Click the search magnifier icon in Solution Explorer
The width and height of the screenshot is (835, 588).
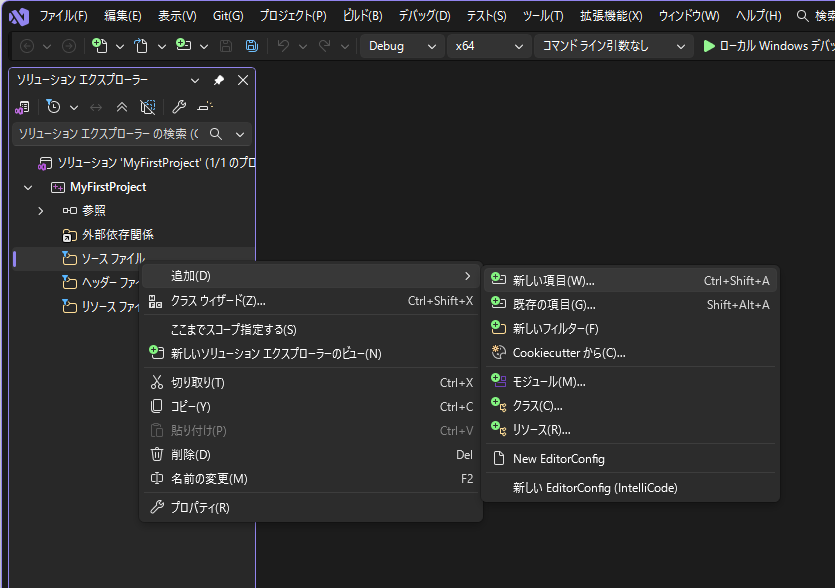click(216, 134)
